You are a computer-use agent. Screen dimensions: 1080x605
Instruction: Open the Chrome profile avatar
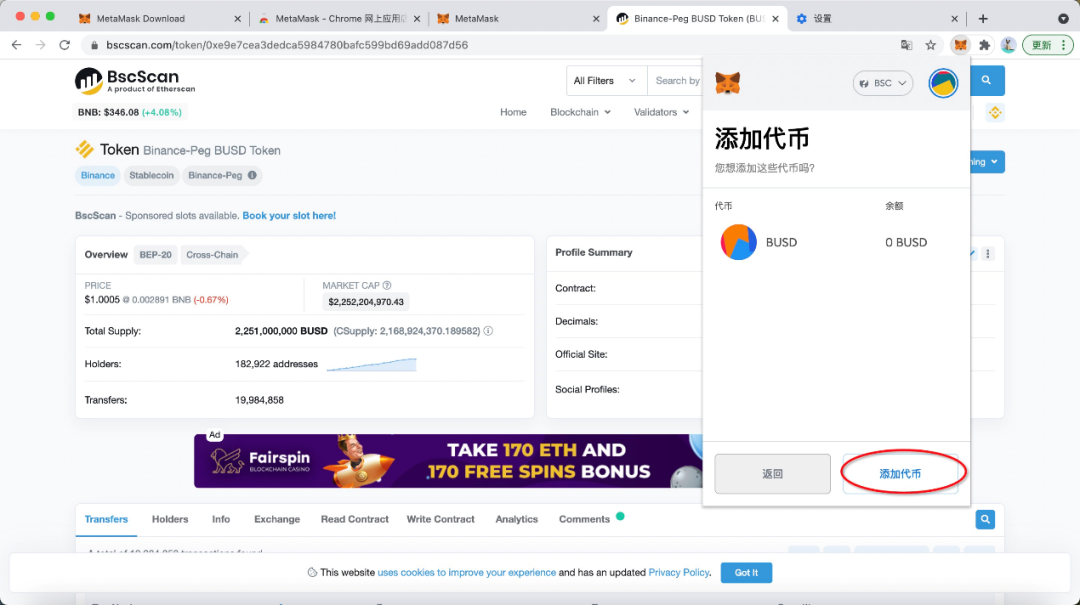1008,45
